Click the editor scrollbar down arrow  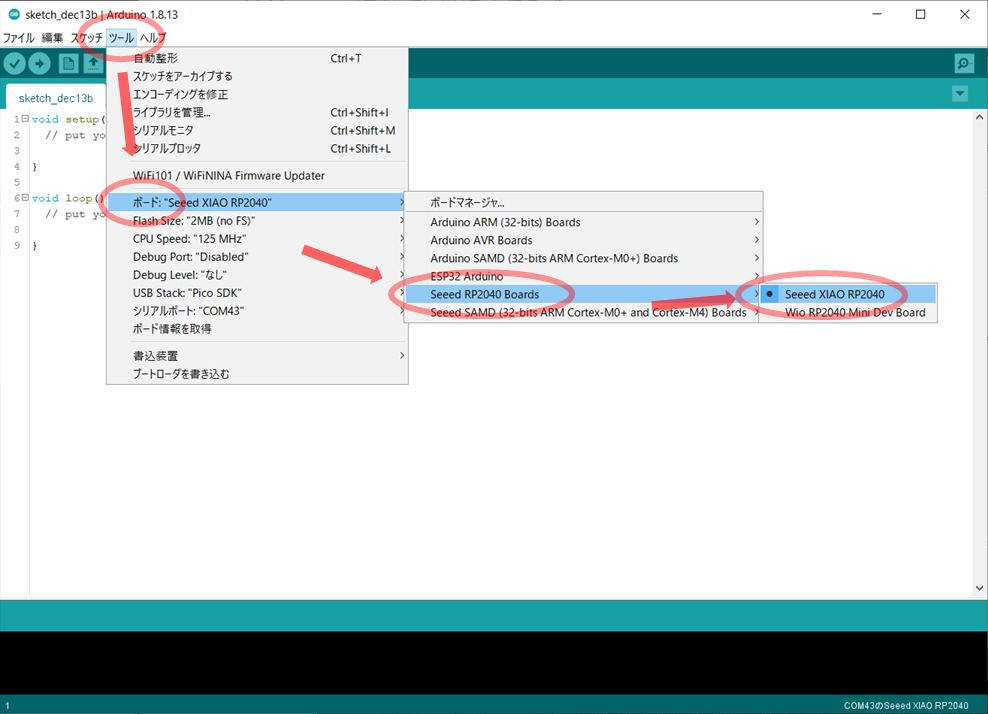(x=979, y=588)
